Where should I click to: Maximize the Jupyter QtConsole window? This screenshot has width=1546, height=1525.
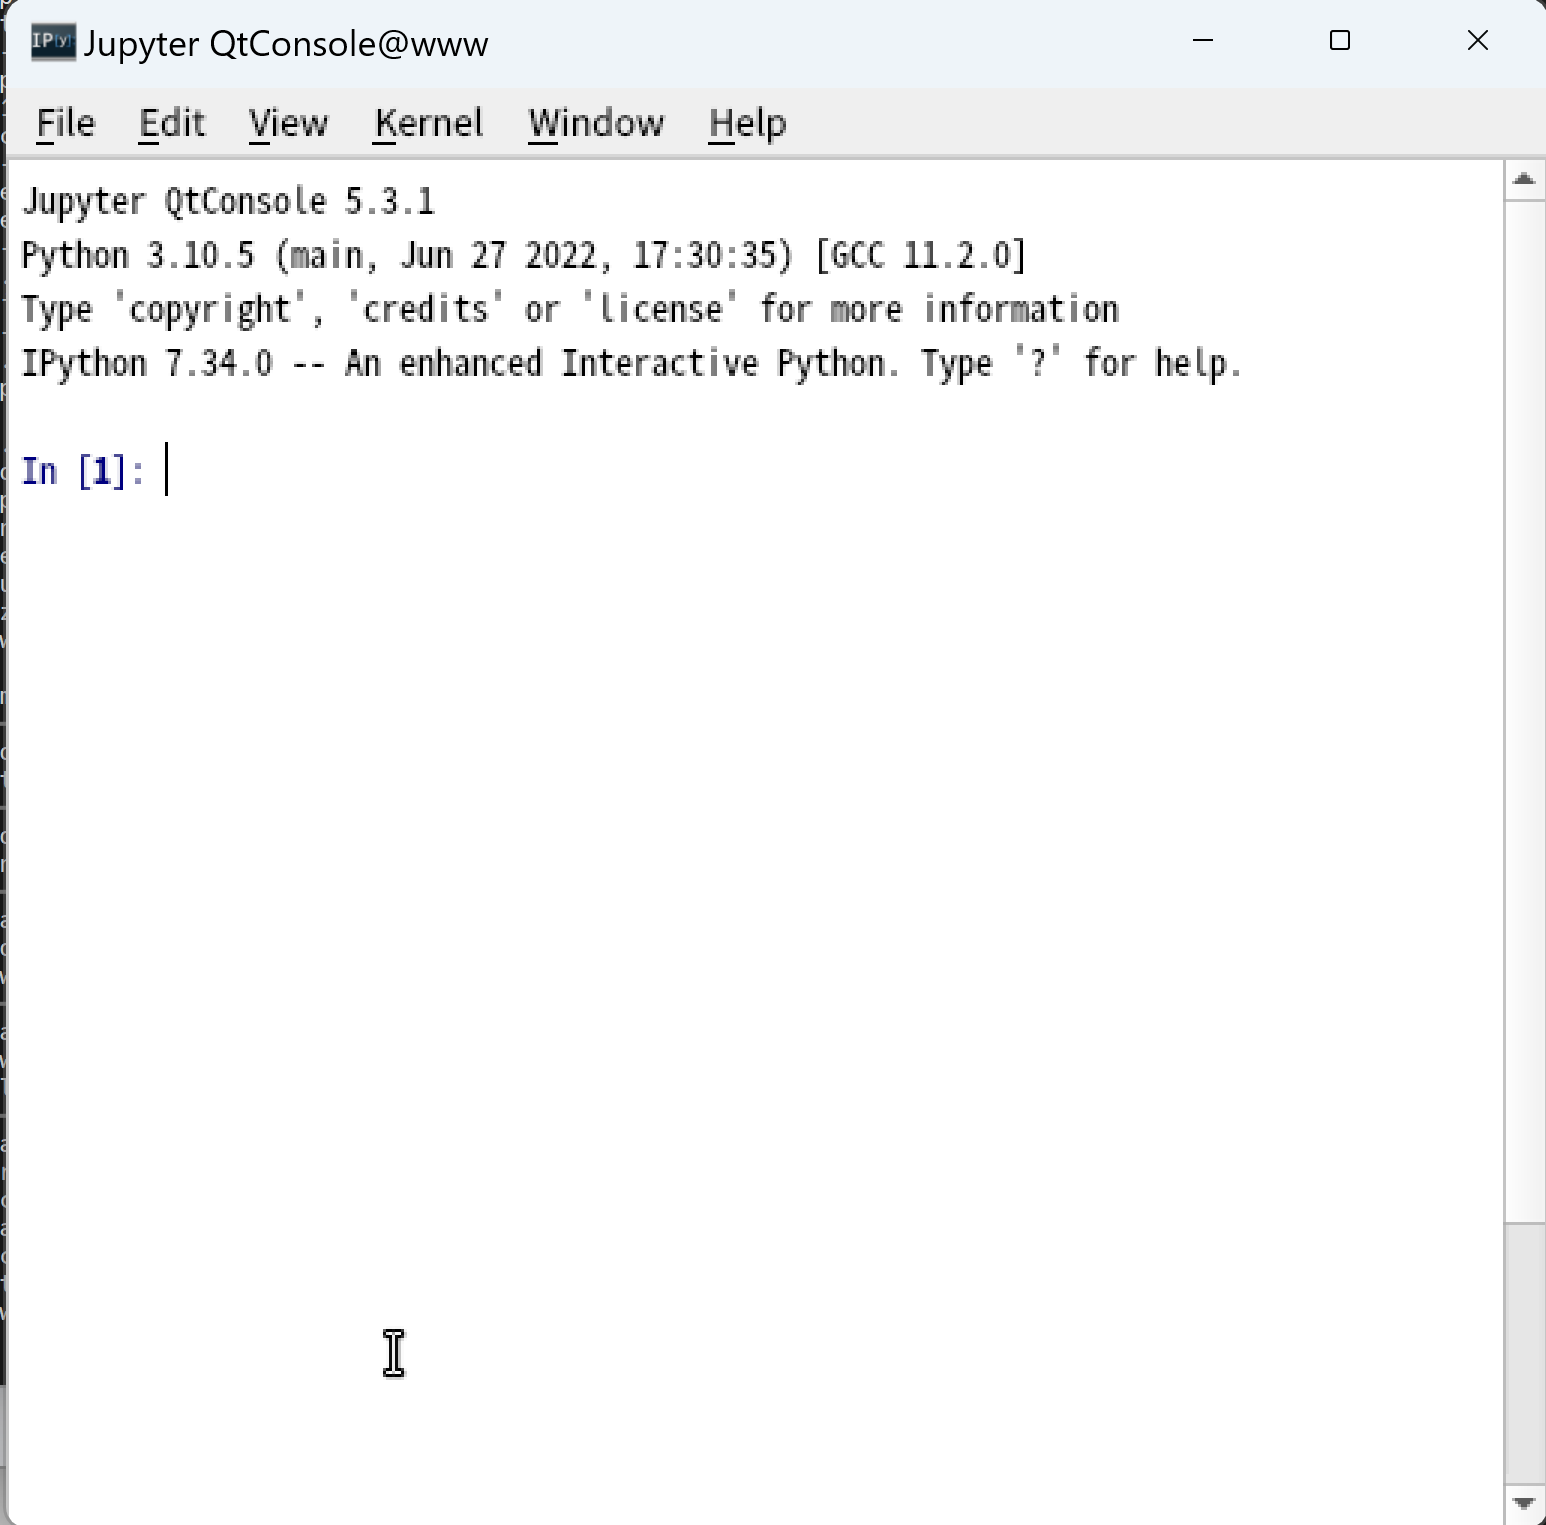[1340, 41]
